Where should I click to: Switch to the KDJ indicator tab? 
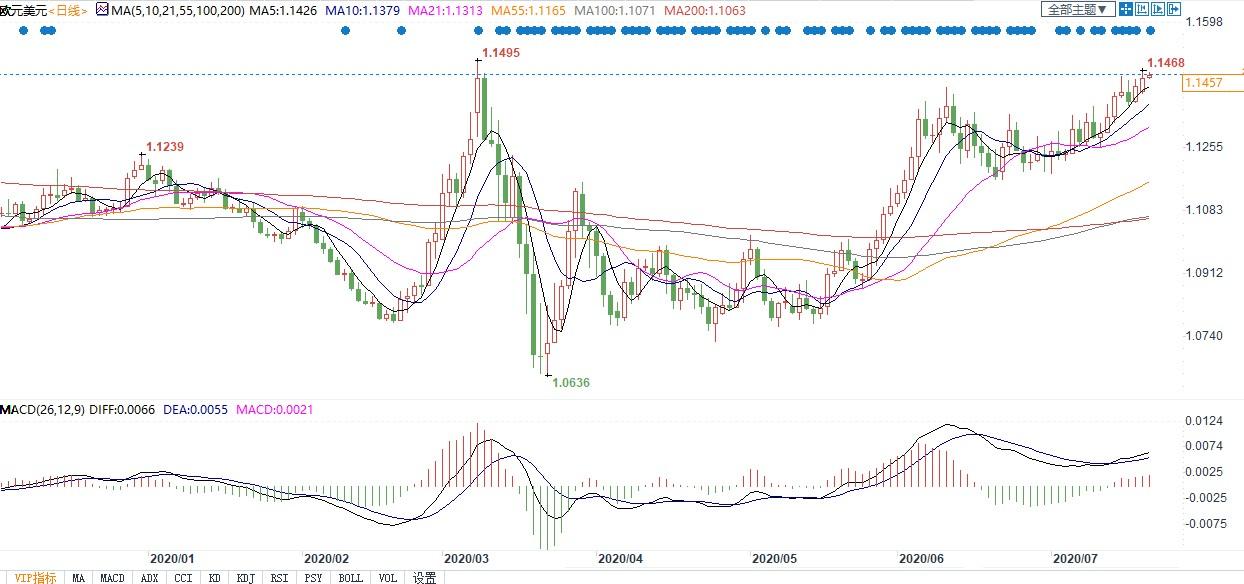[x=245, y=577]
